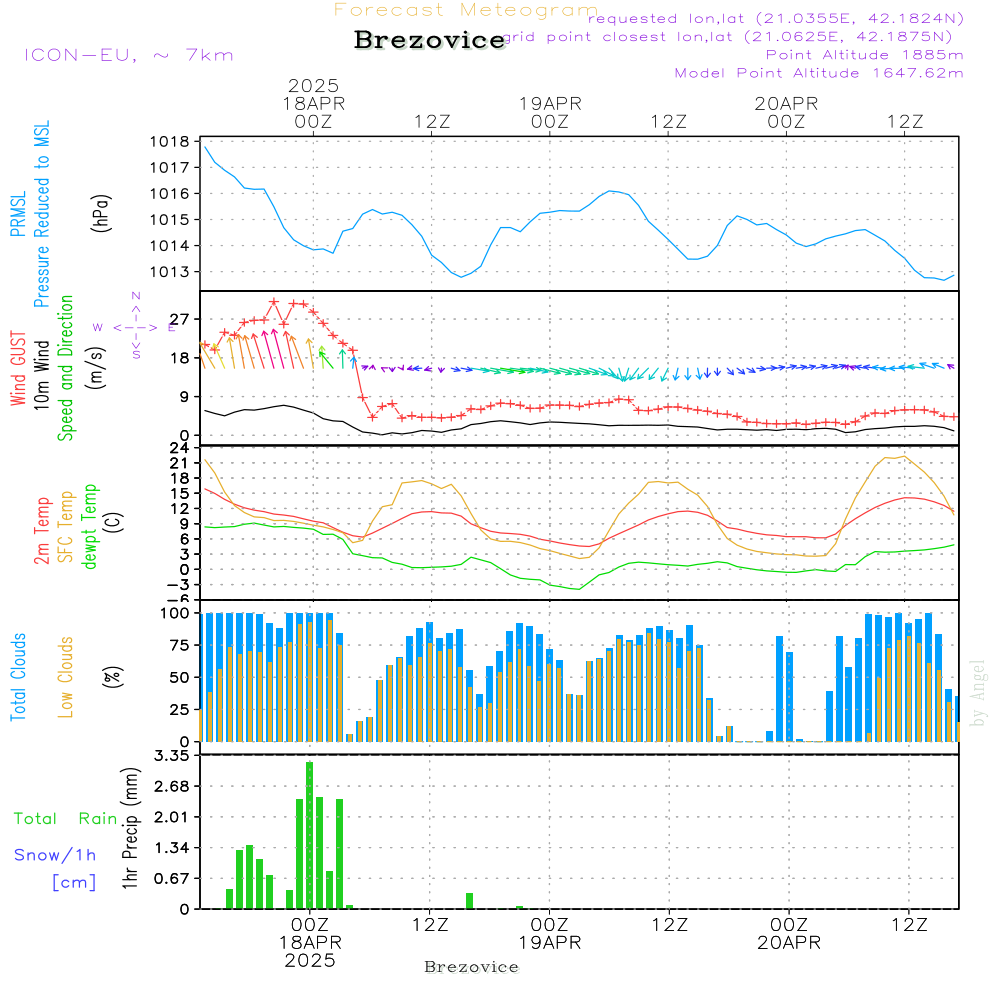Click the 24 temperature tick value
1000x1000 pixels.
(x=179, y=448)
